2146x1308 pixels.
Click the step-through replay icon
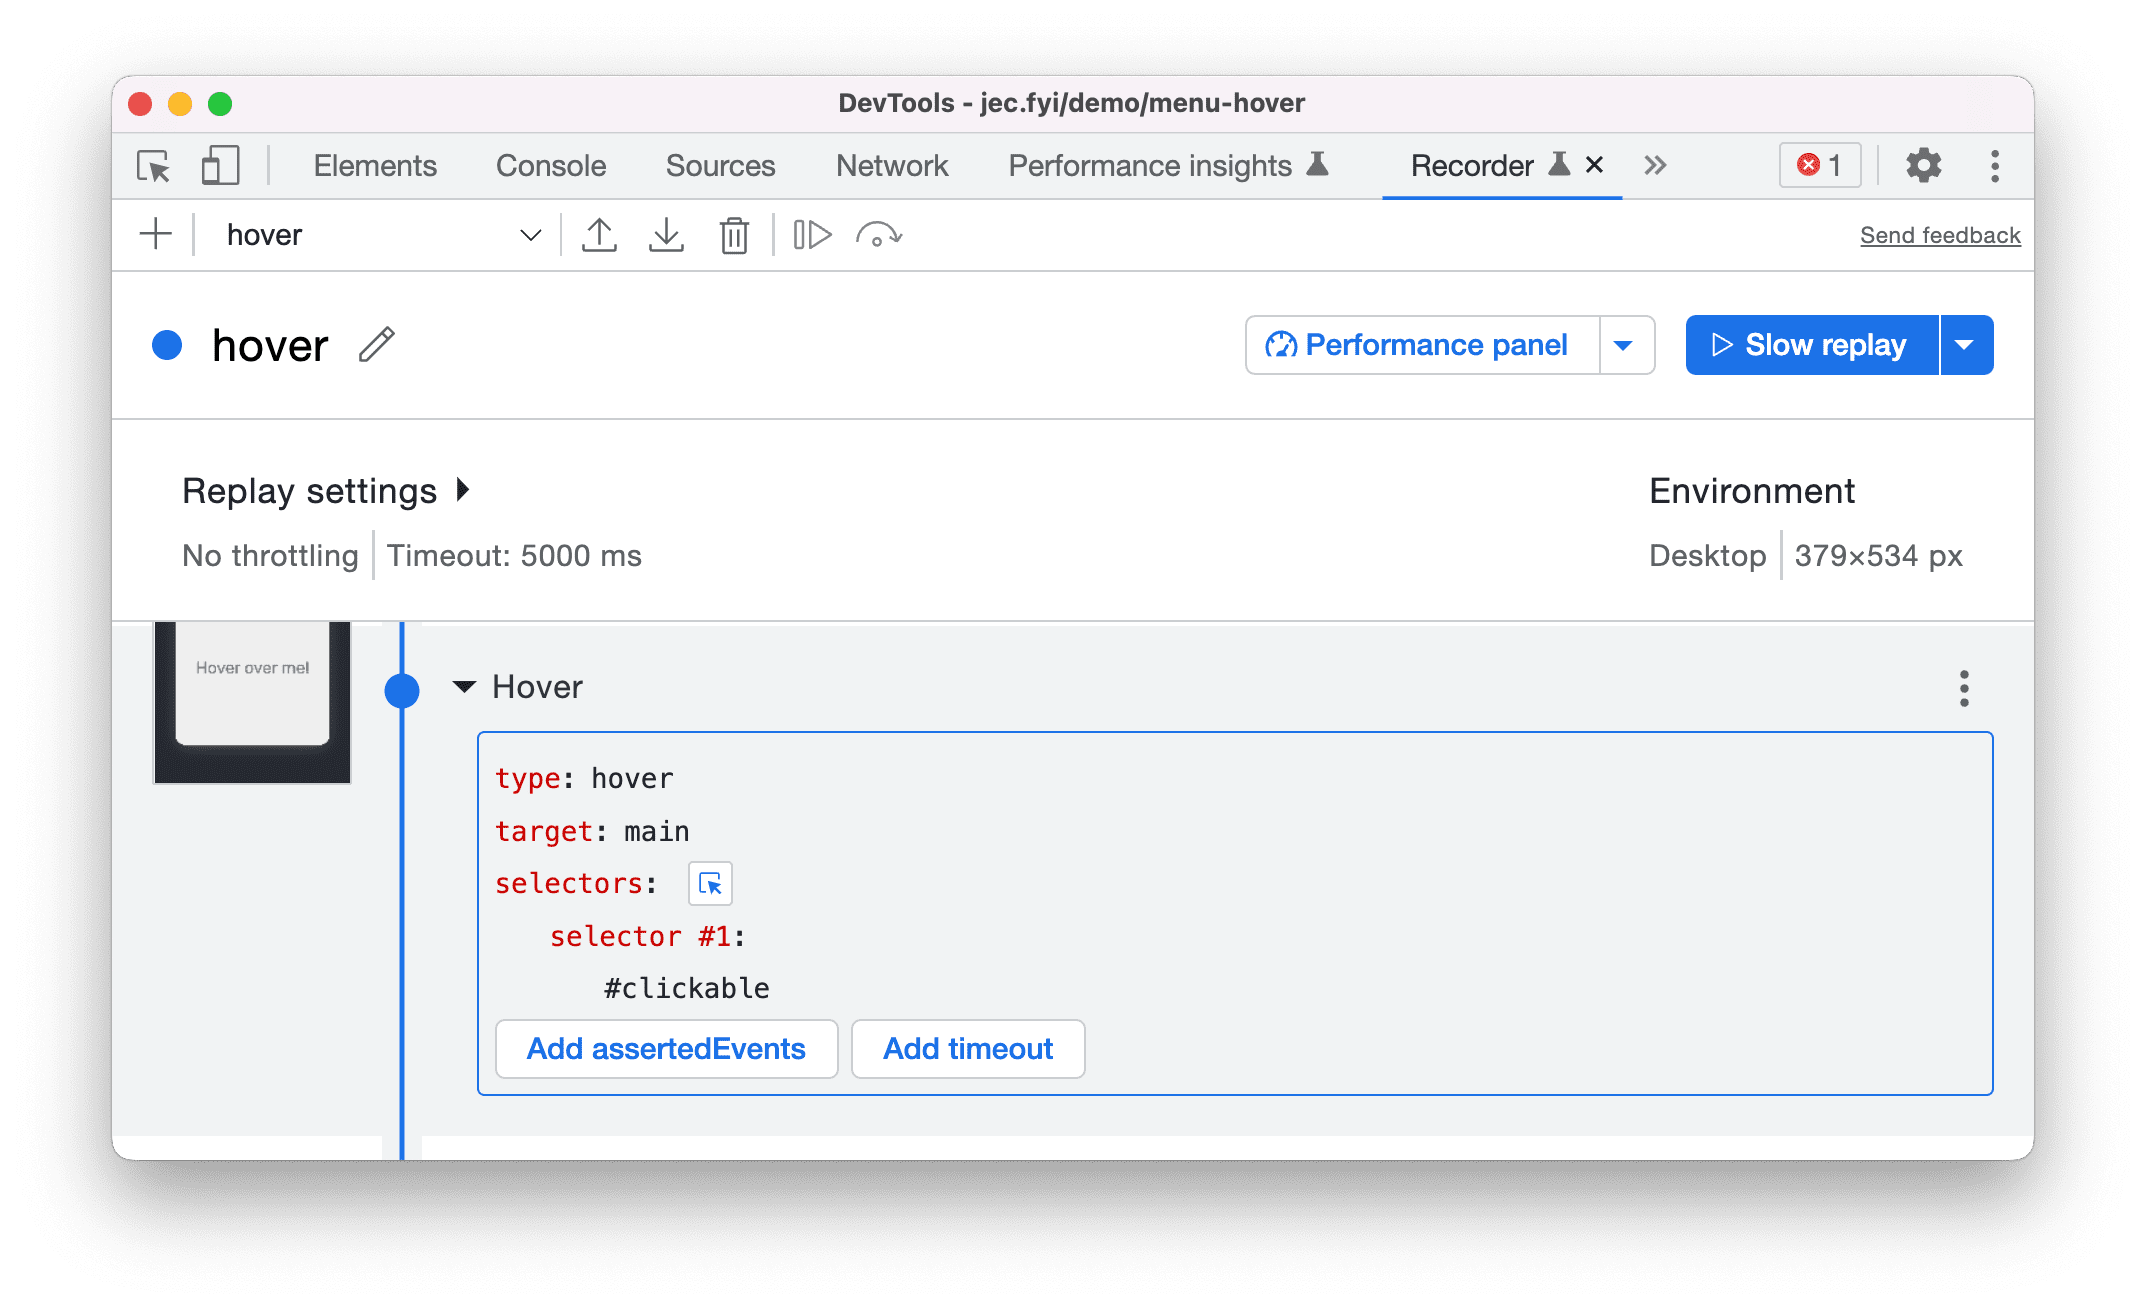(x=811, y=233)
